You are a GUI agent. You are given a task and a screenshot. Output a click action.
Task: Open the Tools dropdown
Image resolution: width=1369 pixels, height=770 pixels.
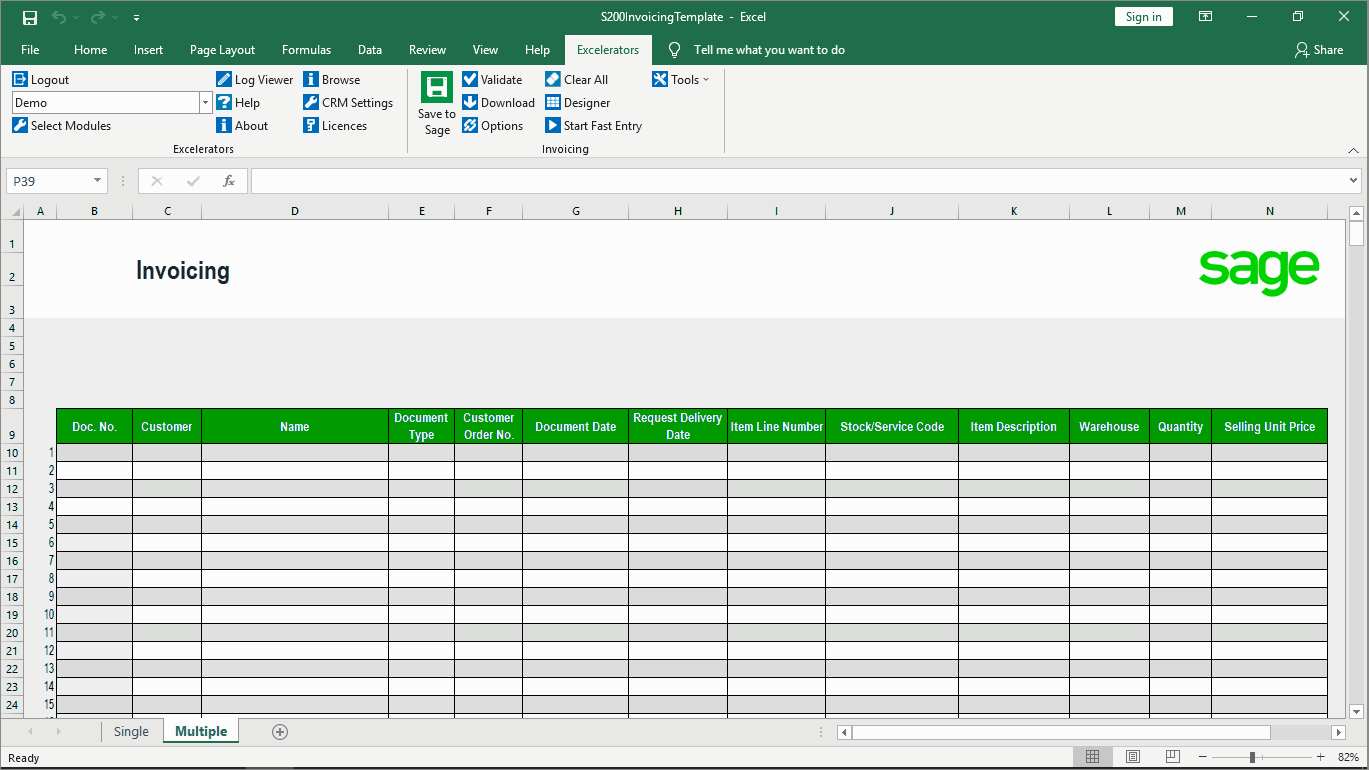(x=681, y=79)
